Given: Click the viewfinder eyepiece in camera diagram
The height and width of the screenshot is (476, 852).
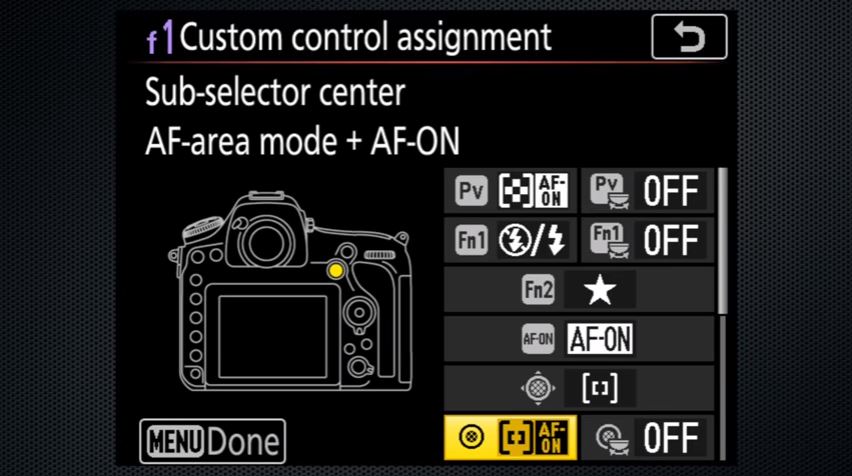Looking at the screenshot, I should 266,243.
